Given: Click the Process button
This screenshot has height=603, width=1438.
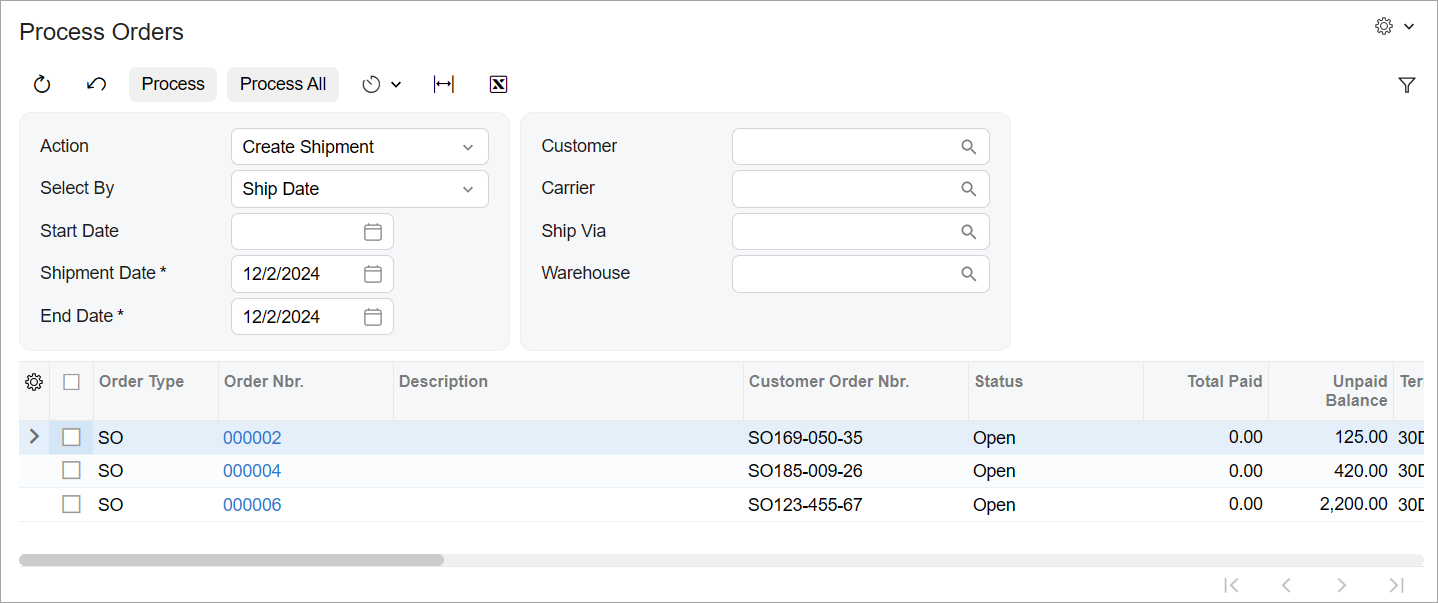Looking at the screenshot, I should (x=173, y=85).
